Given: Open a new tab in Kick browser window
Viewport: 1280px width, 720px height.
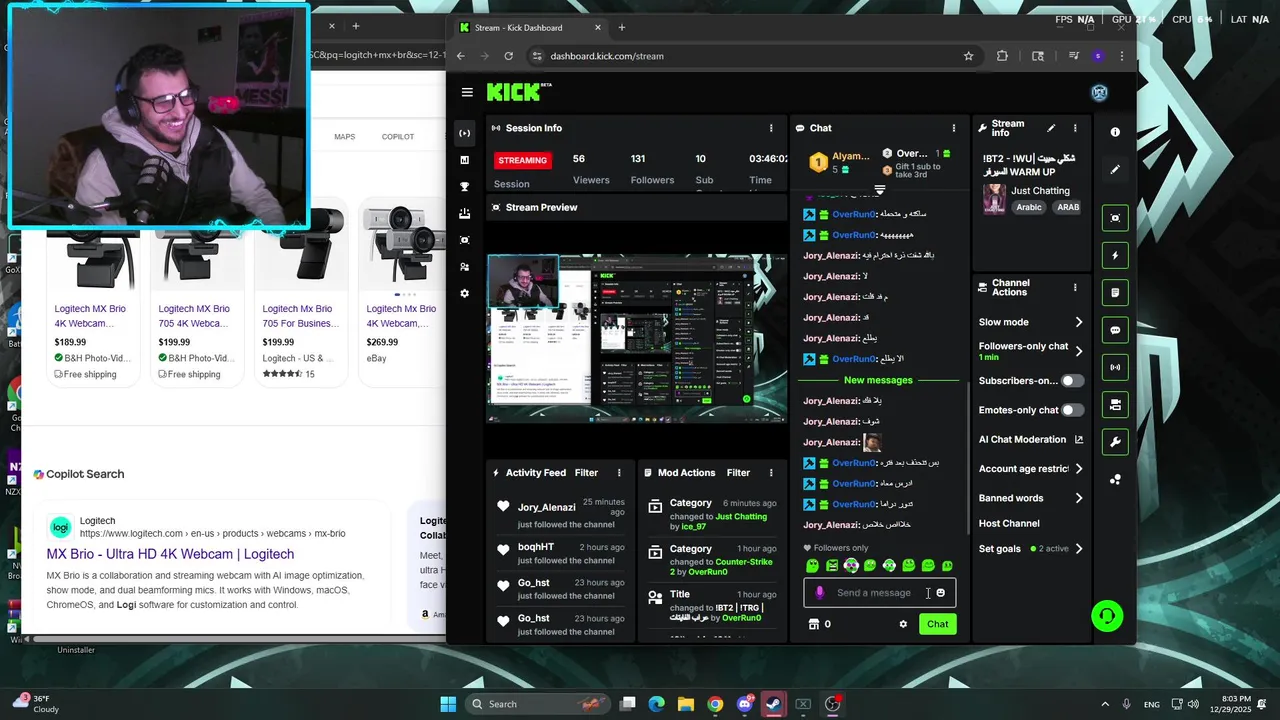Looking at the screenshot, I should pos(622,27).
